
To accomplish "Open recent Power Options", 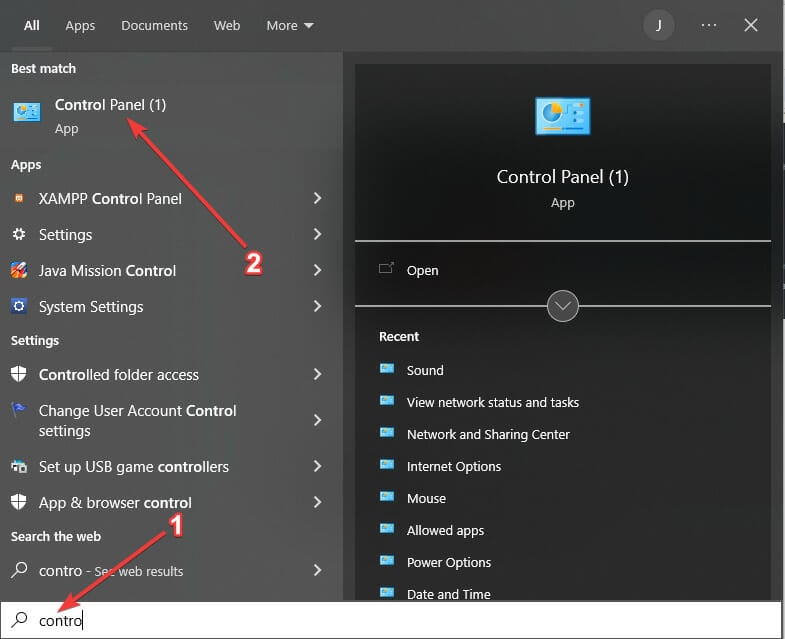I will tap(449, 563).
